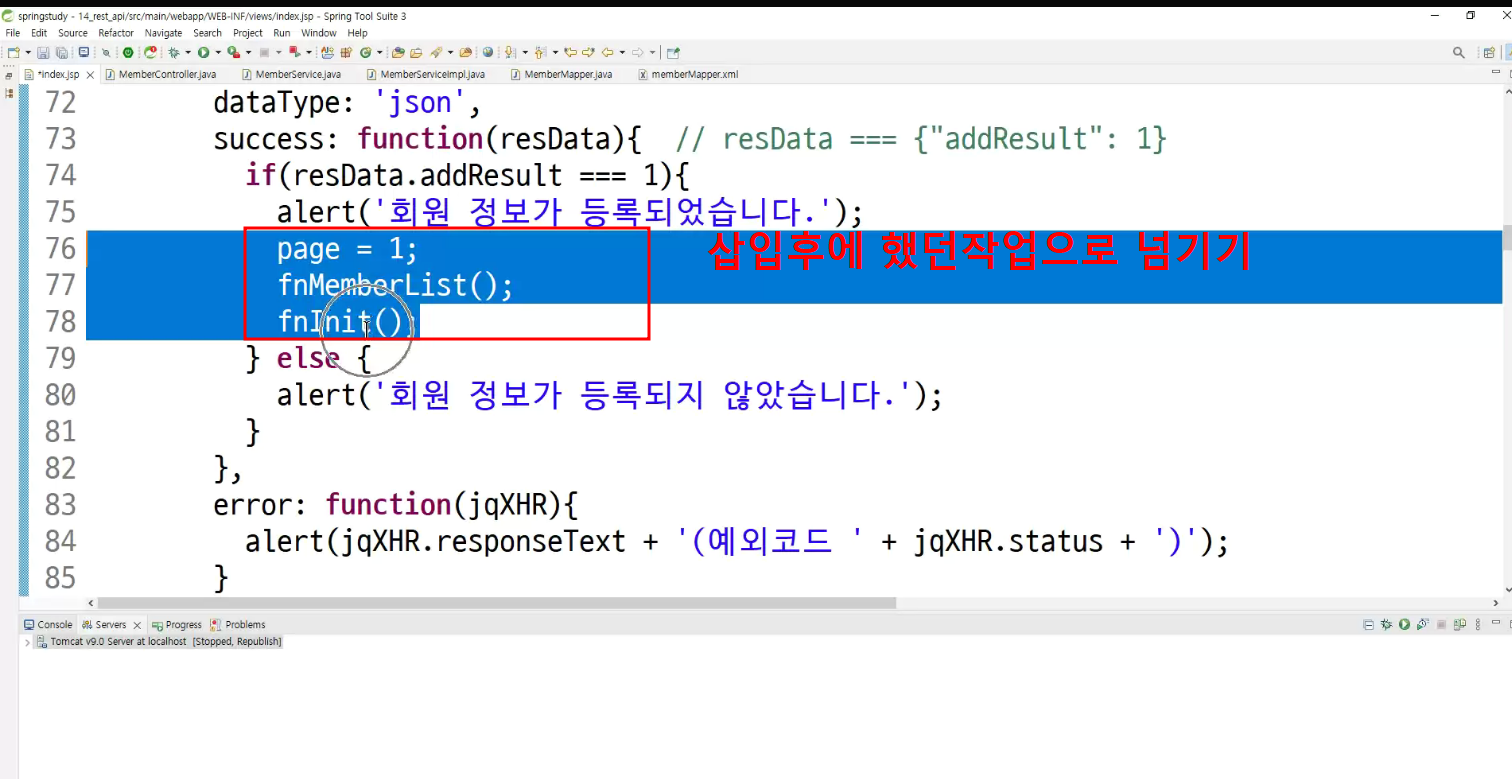Click the Open Perspective icon
This screenshot has width=1512, height=779.
(1488, 53)
